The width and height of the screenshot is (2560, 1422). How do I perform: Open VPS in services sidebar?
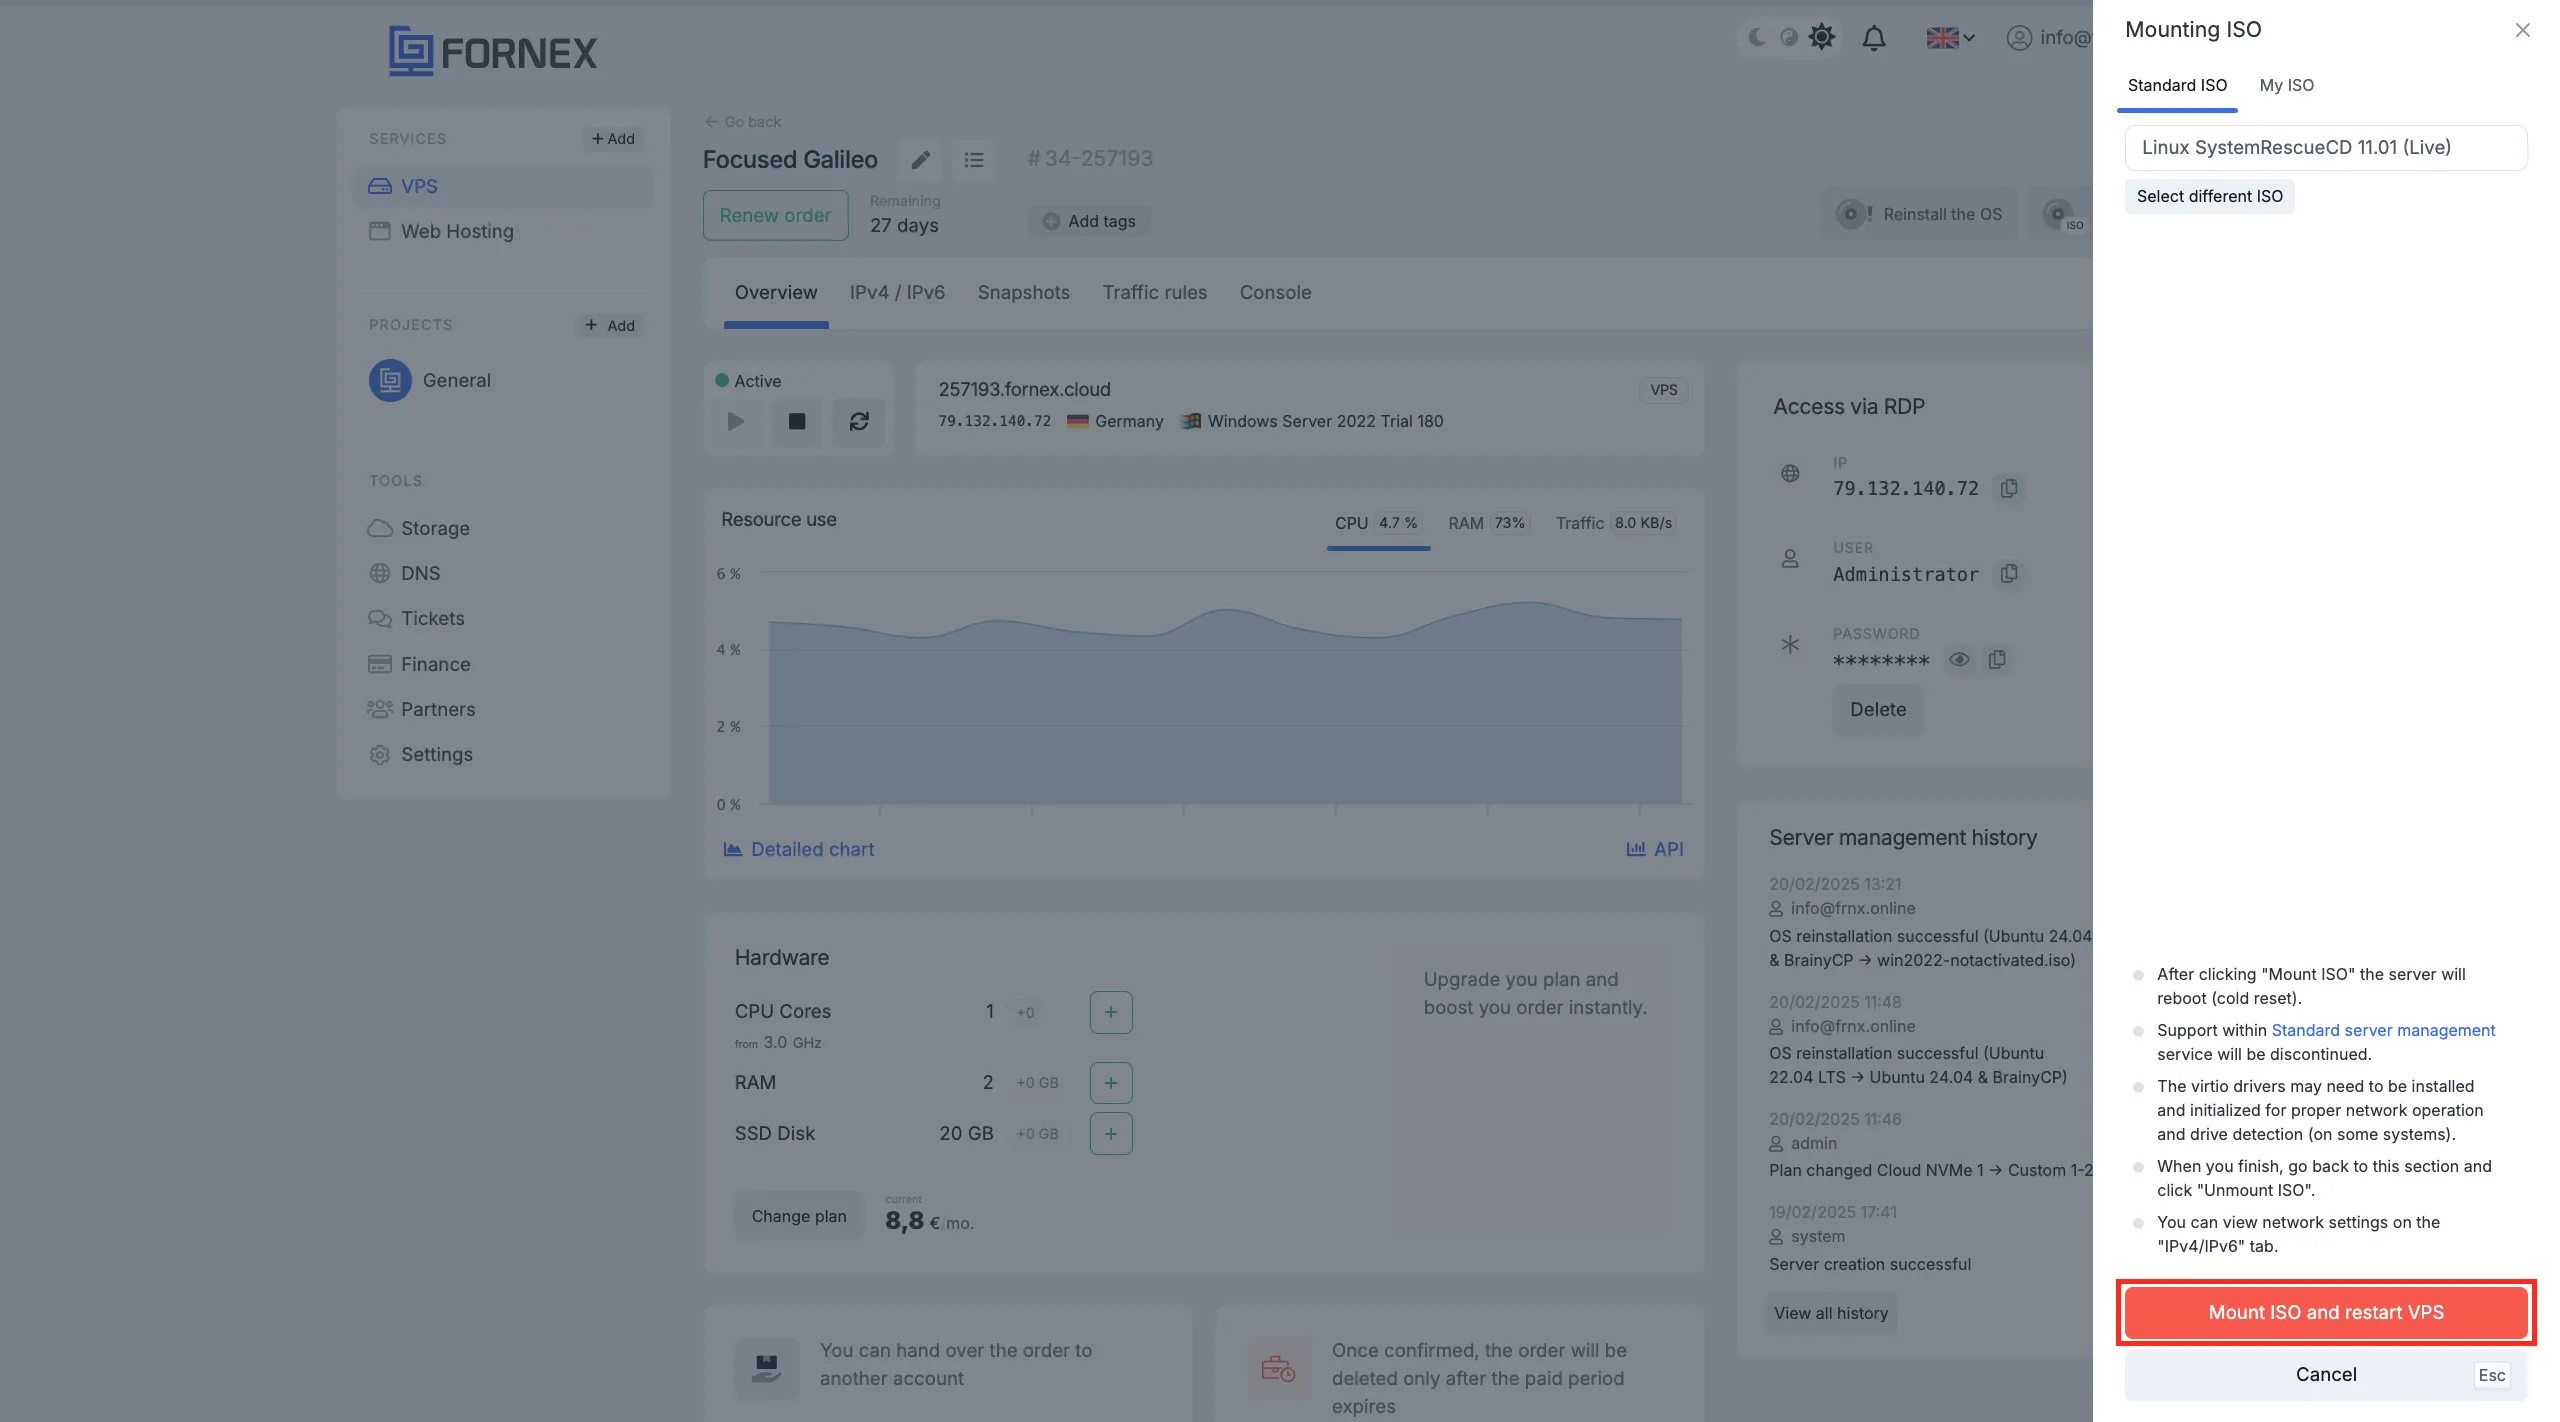pos(503,186)
